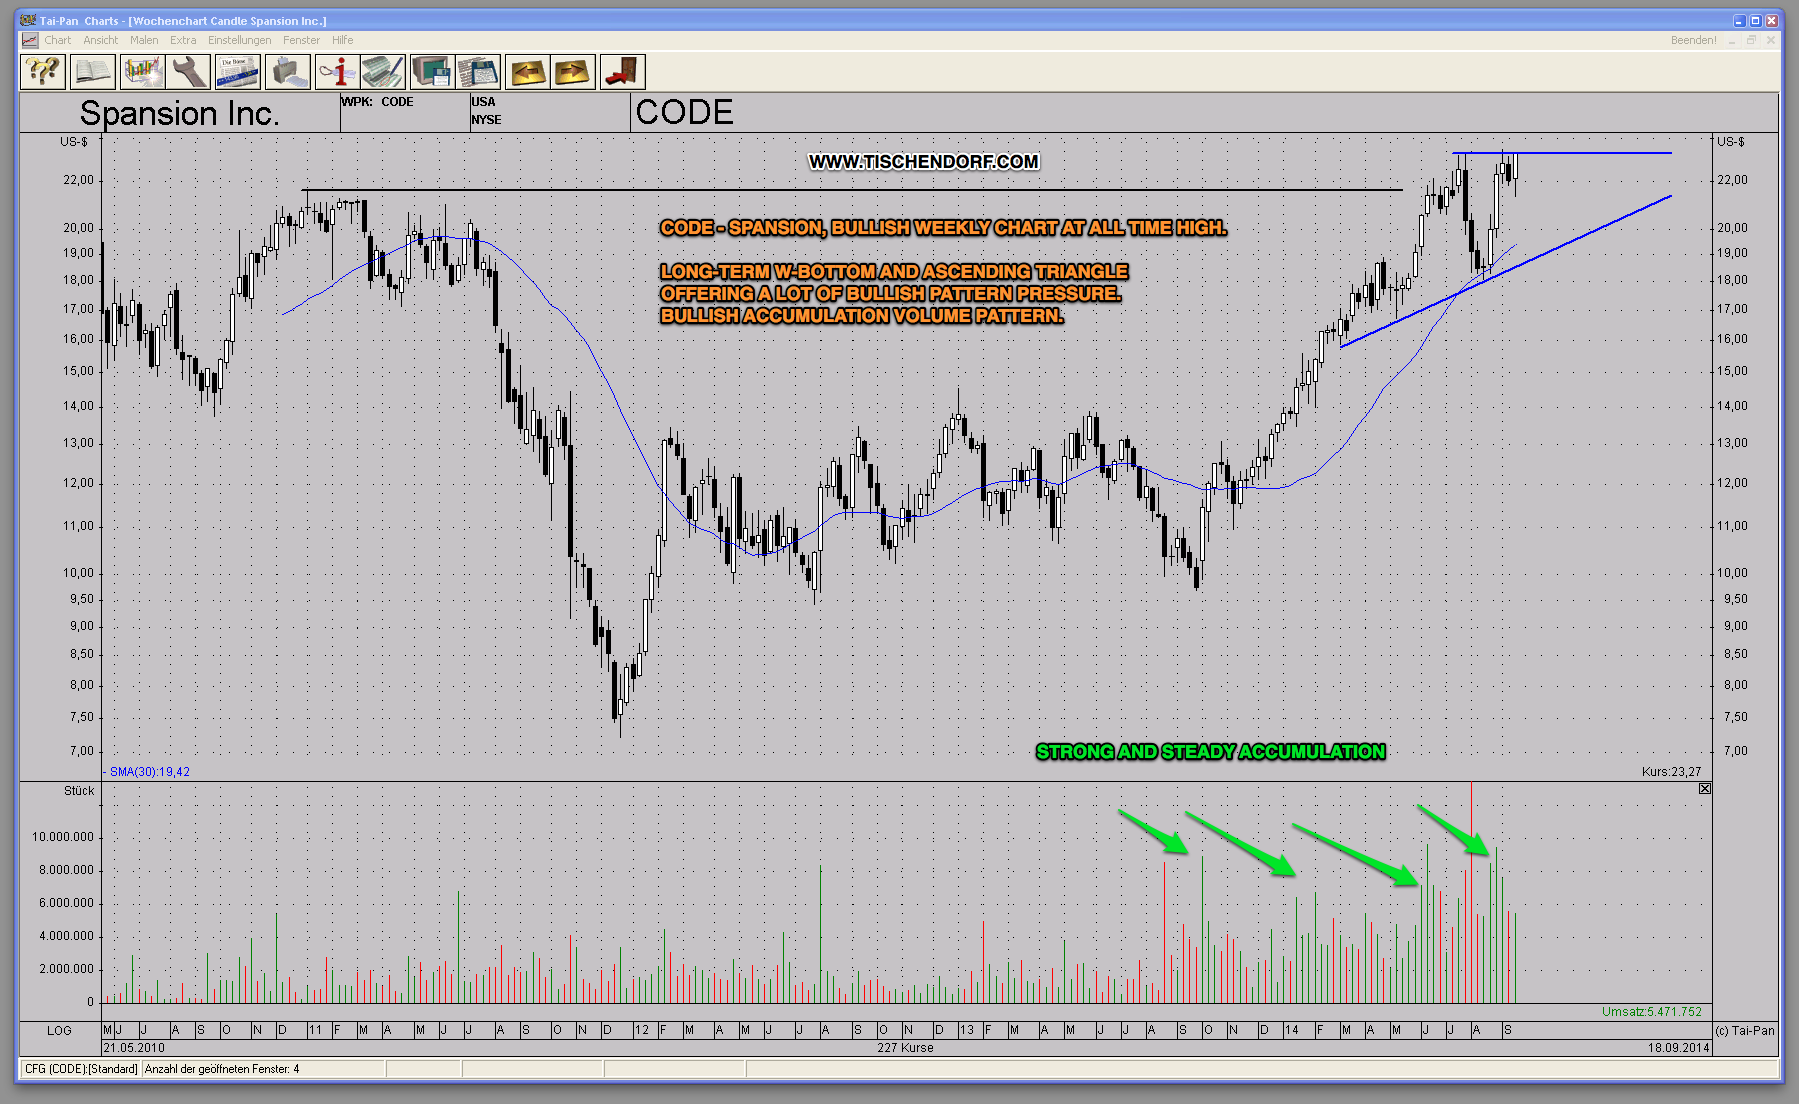Go forward with the right arrow icon
This screenshot has height=1104, width=1799.
573,72
